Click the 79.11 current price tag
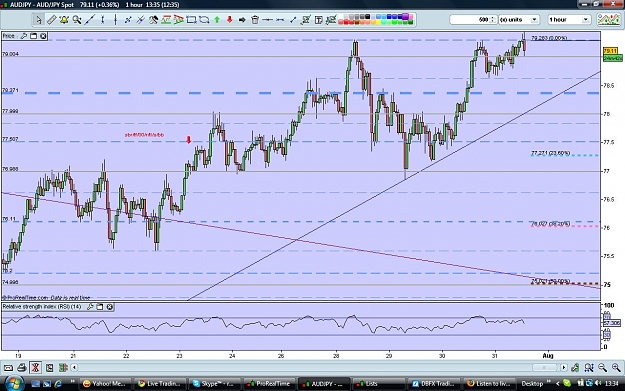This screenshot has width=625, height=391. coord(610,51)
